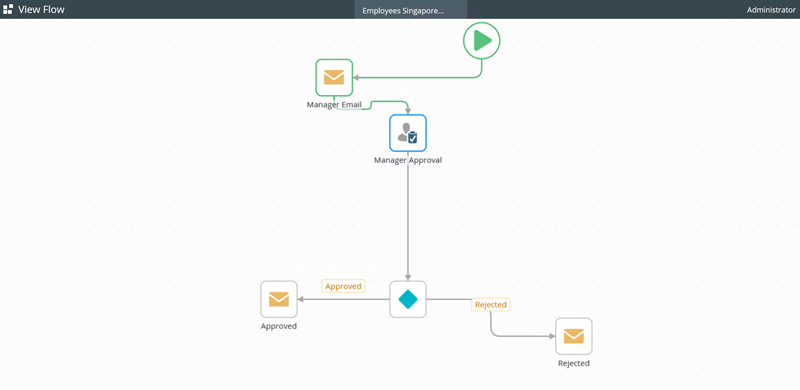This screenshot has height=390, width=800.
Task: Select the diamond decision node
Action: click(408, 299)
